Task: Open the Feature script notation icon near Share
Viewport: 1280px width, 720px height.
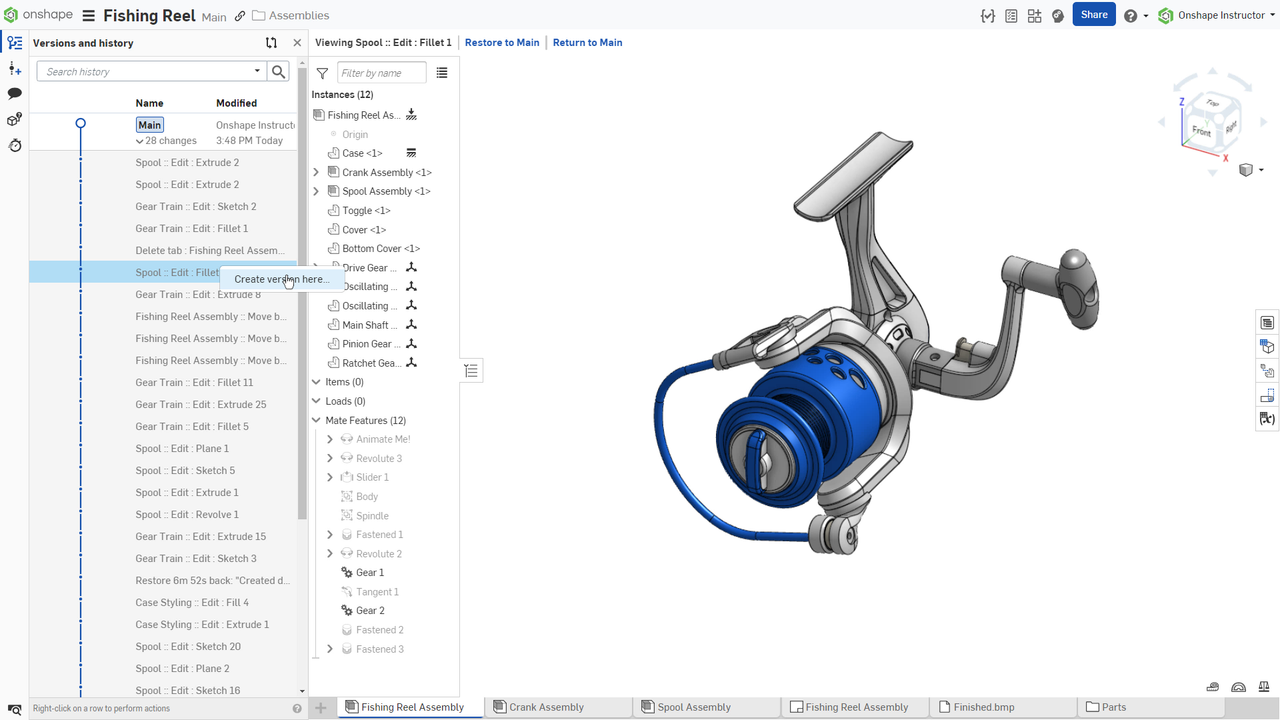Action: 988,15
